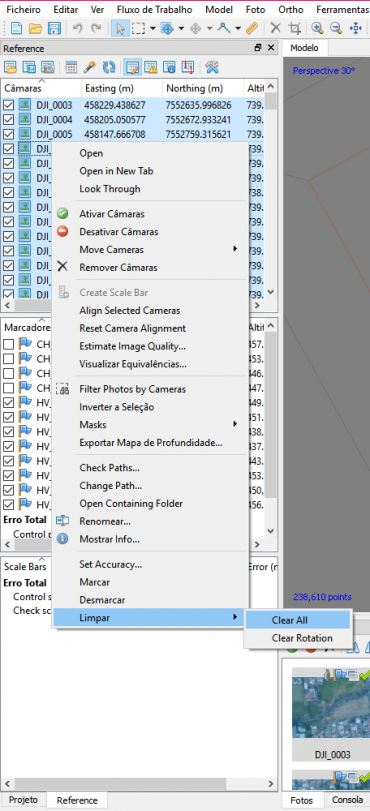Screen dimensions: 370x811
Task: Click the Crop selection icon
Action: point(294,29)
